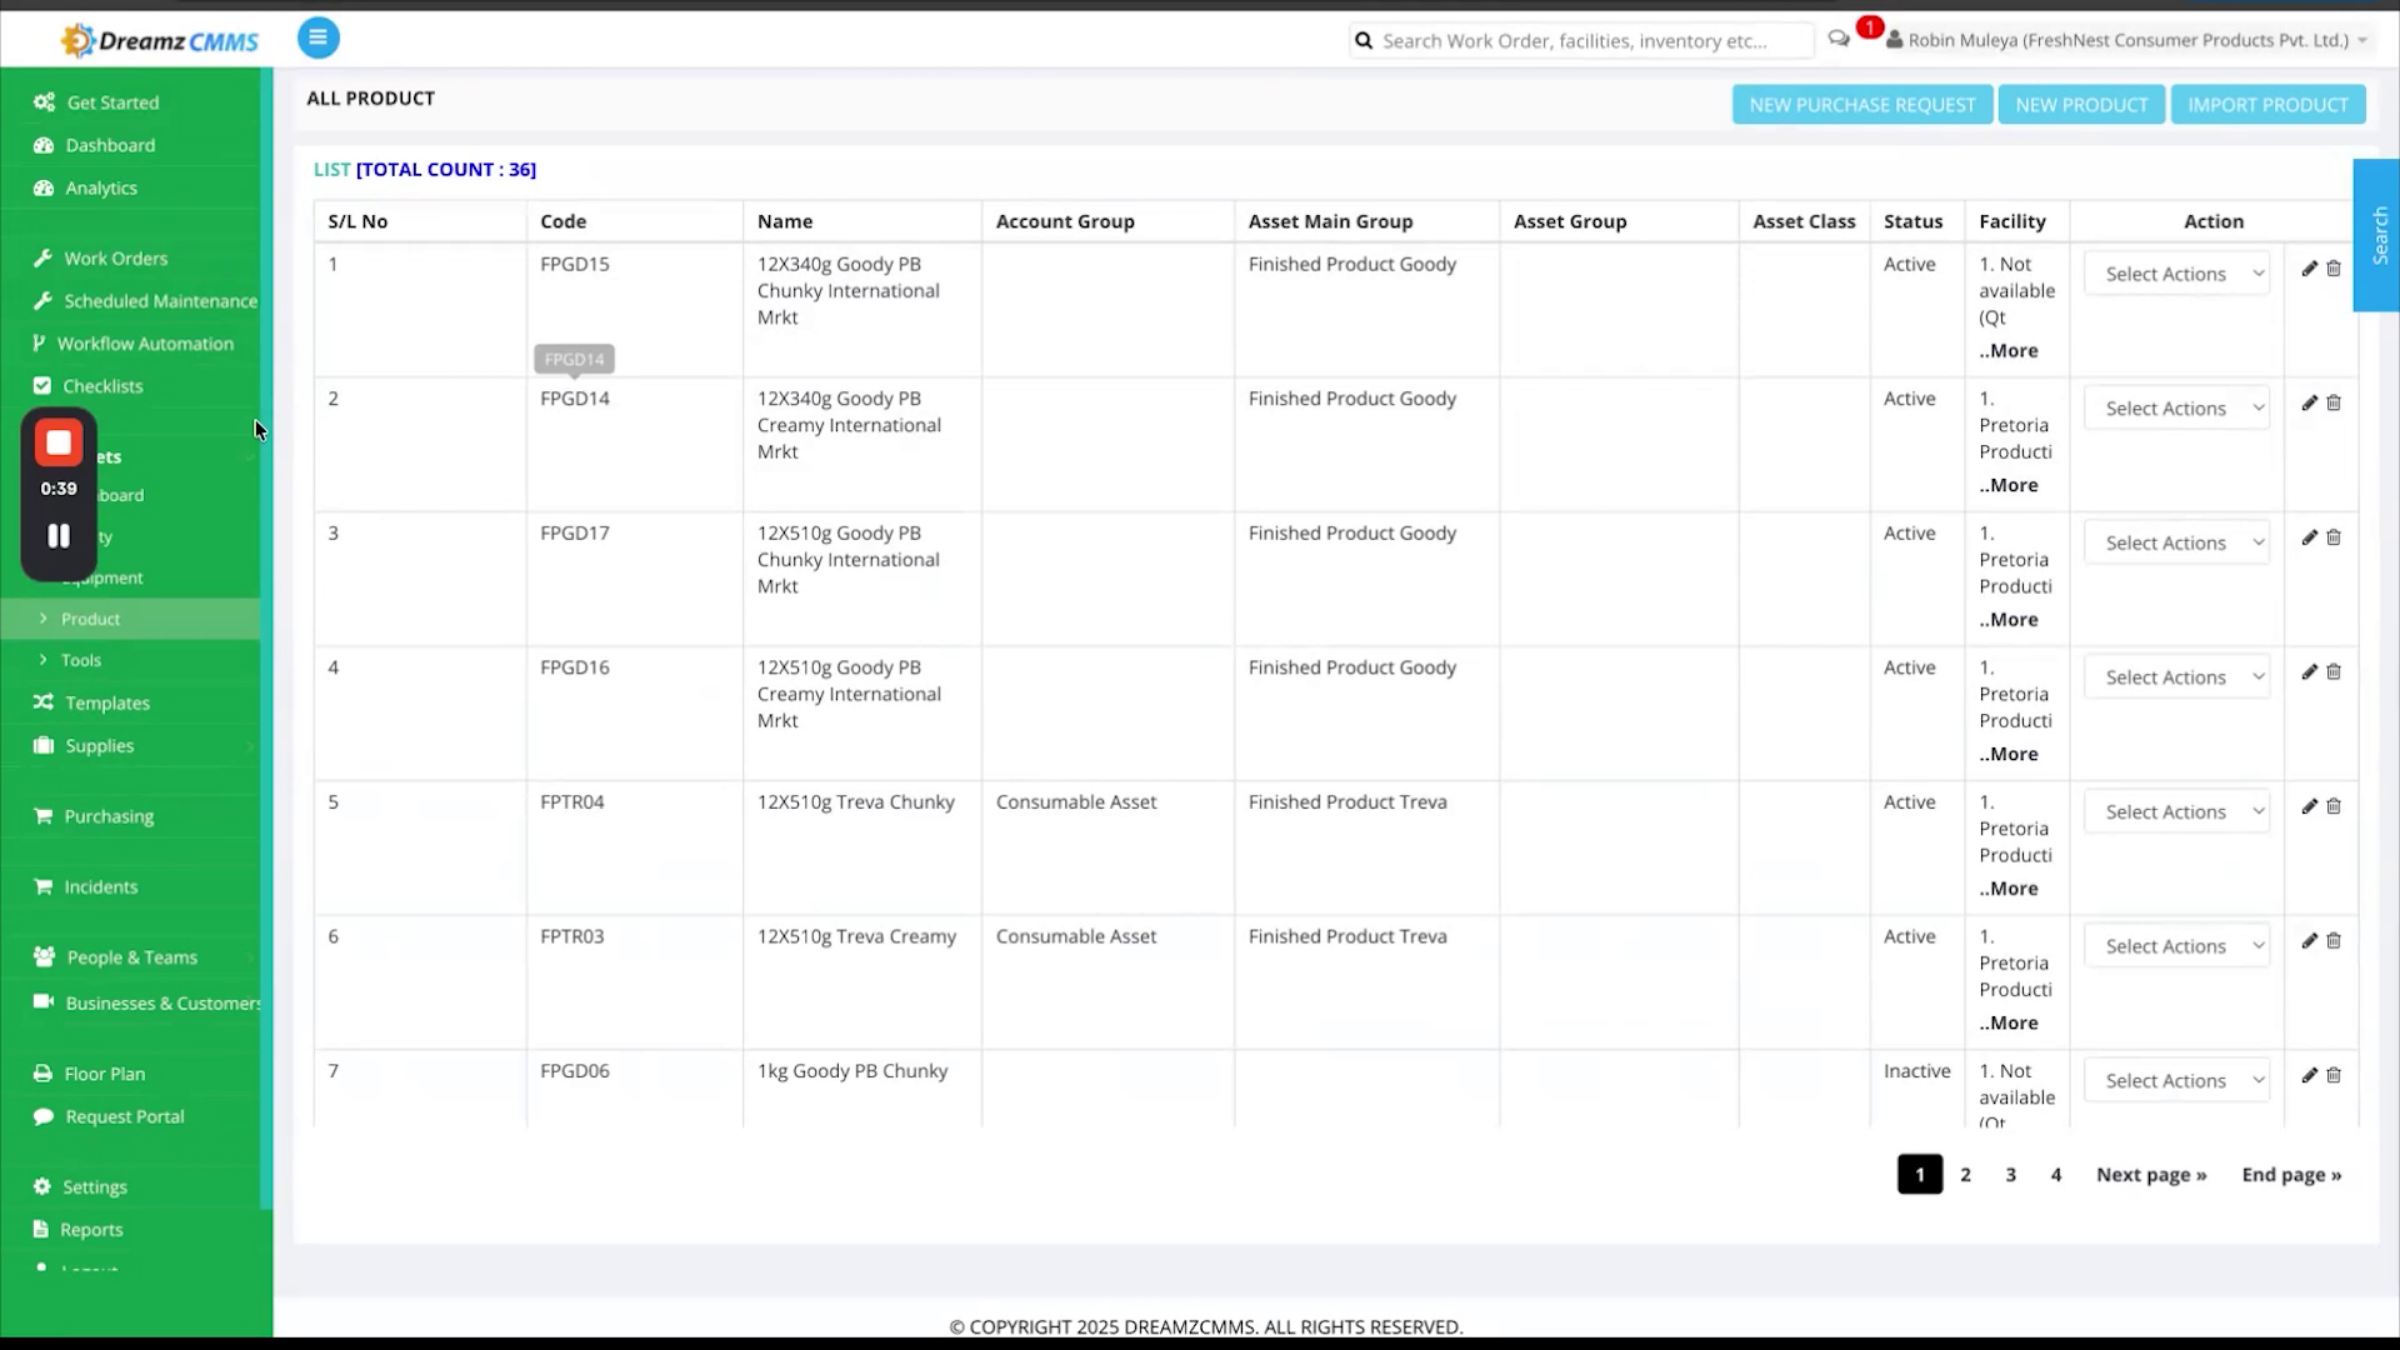Open Workflow Automation in sidebar
This screenshot has width=2400, height=1350.
[145, 344]
